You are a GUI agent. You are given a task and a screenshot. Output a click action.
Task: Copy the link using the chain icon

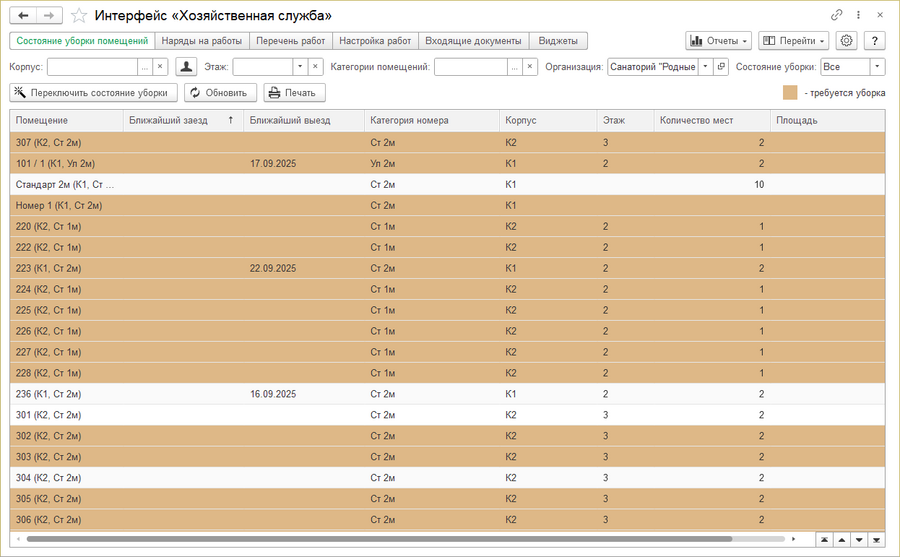click(836, 15)
